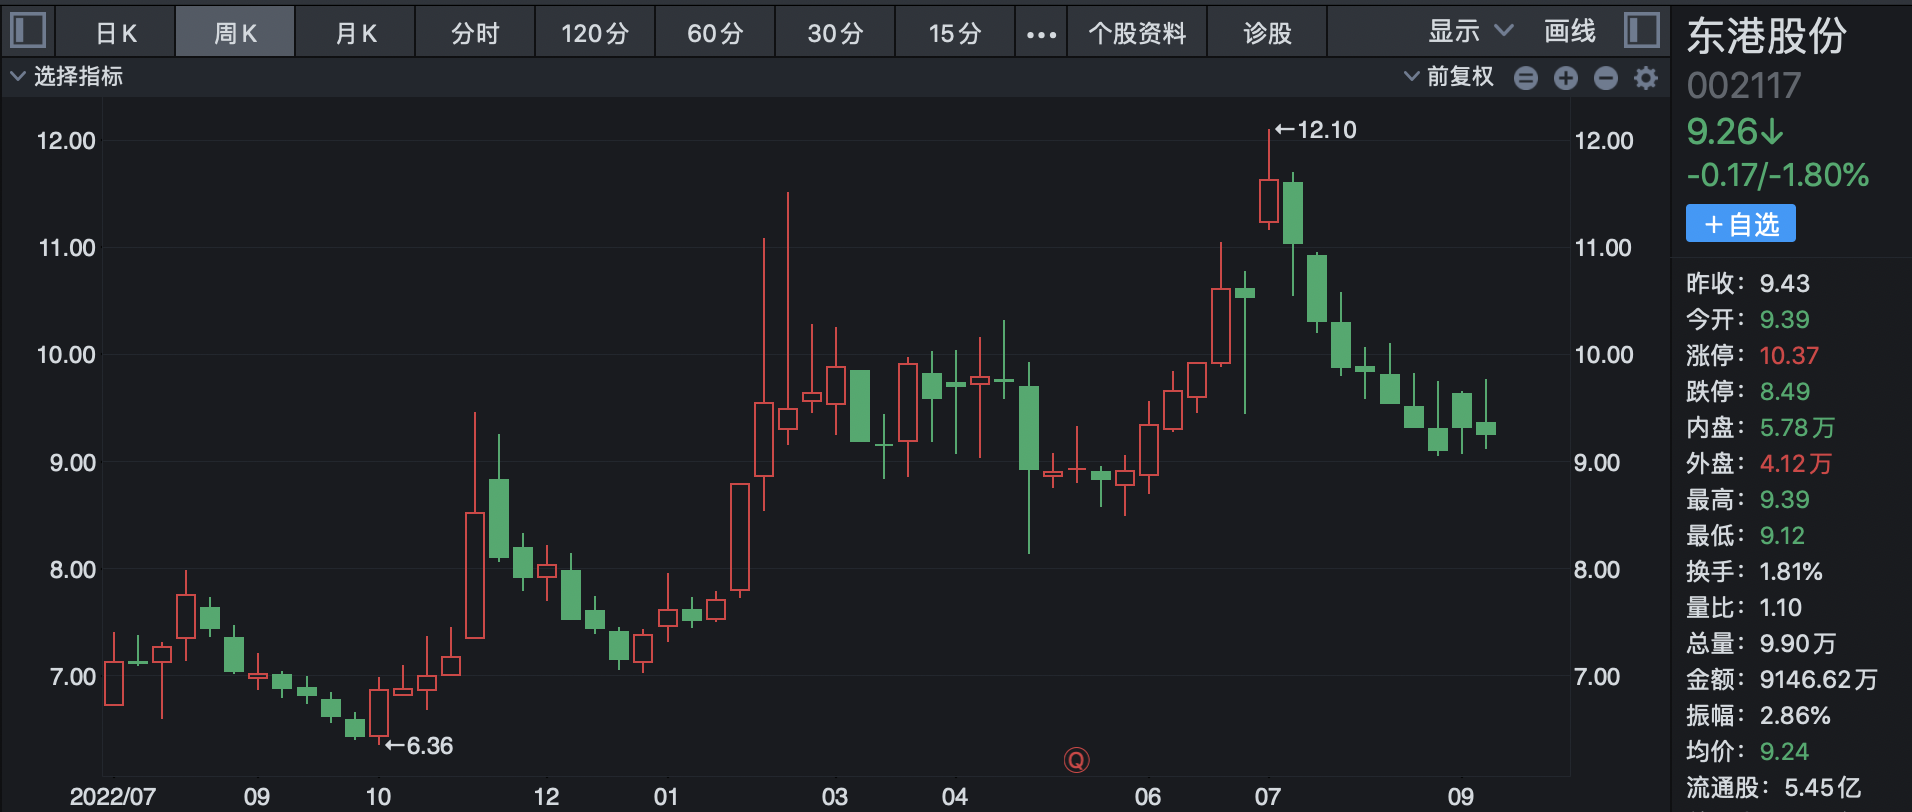Zoom out chart with minus icon

coord(1606,78)
